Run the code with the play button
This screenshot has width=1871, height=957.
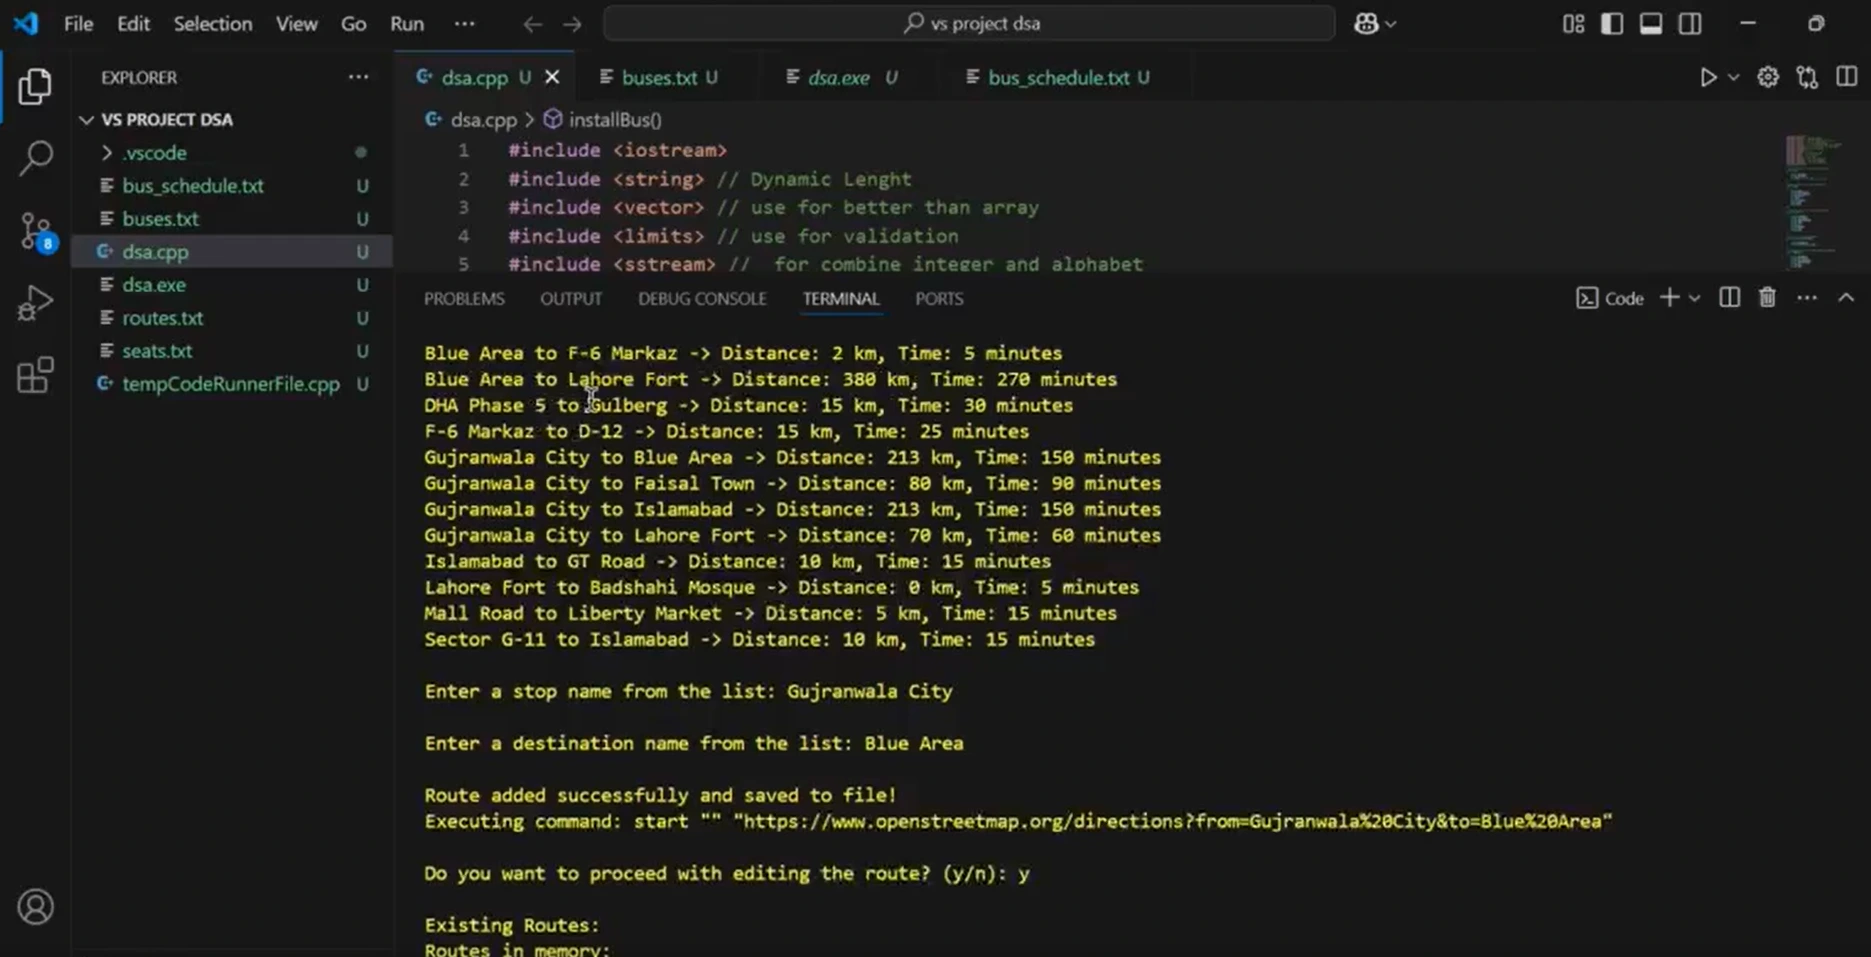pyautogui.click(x=1708, y=77)
